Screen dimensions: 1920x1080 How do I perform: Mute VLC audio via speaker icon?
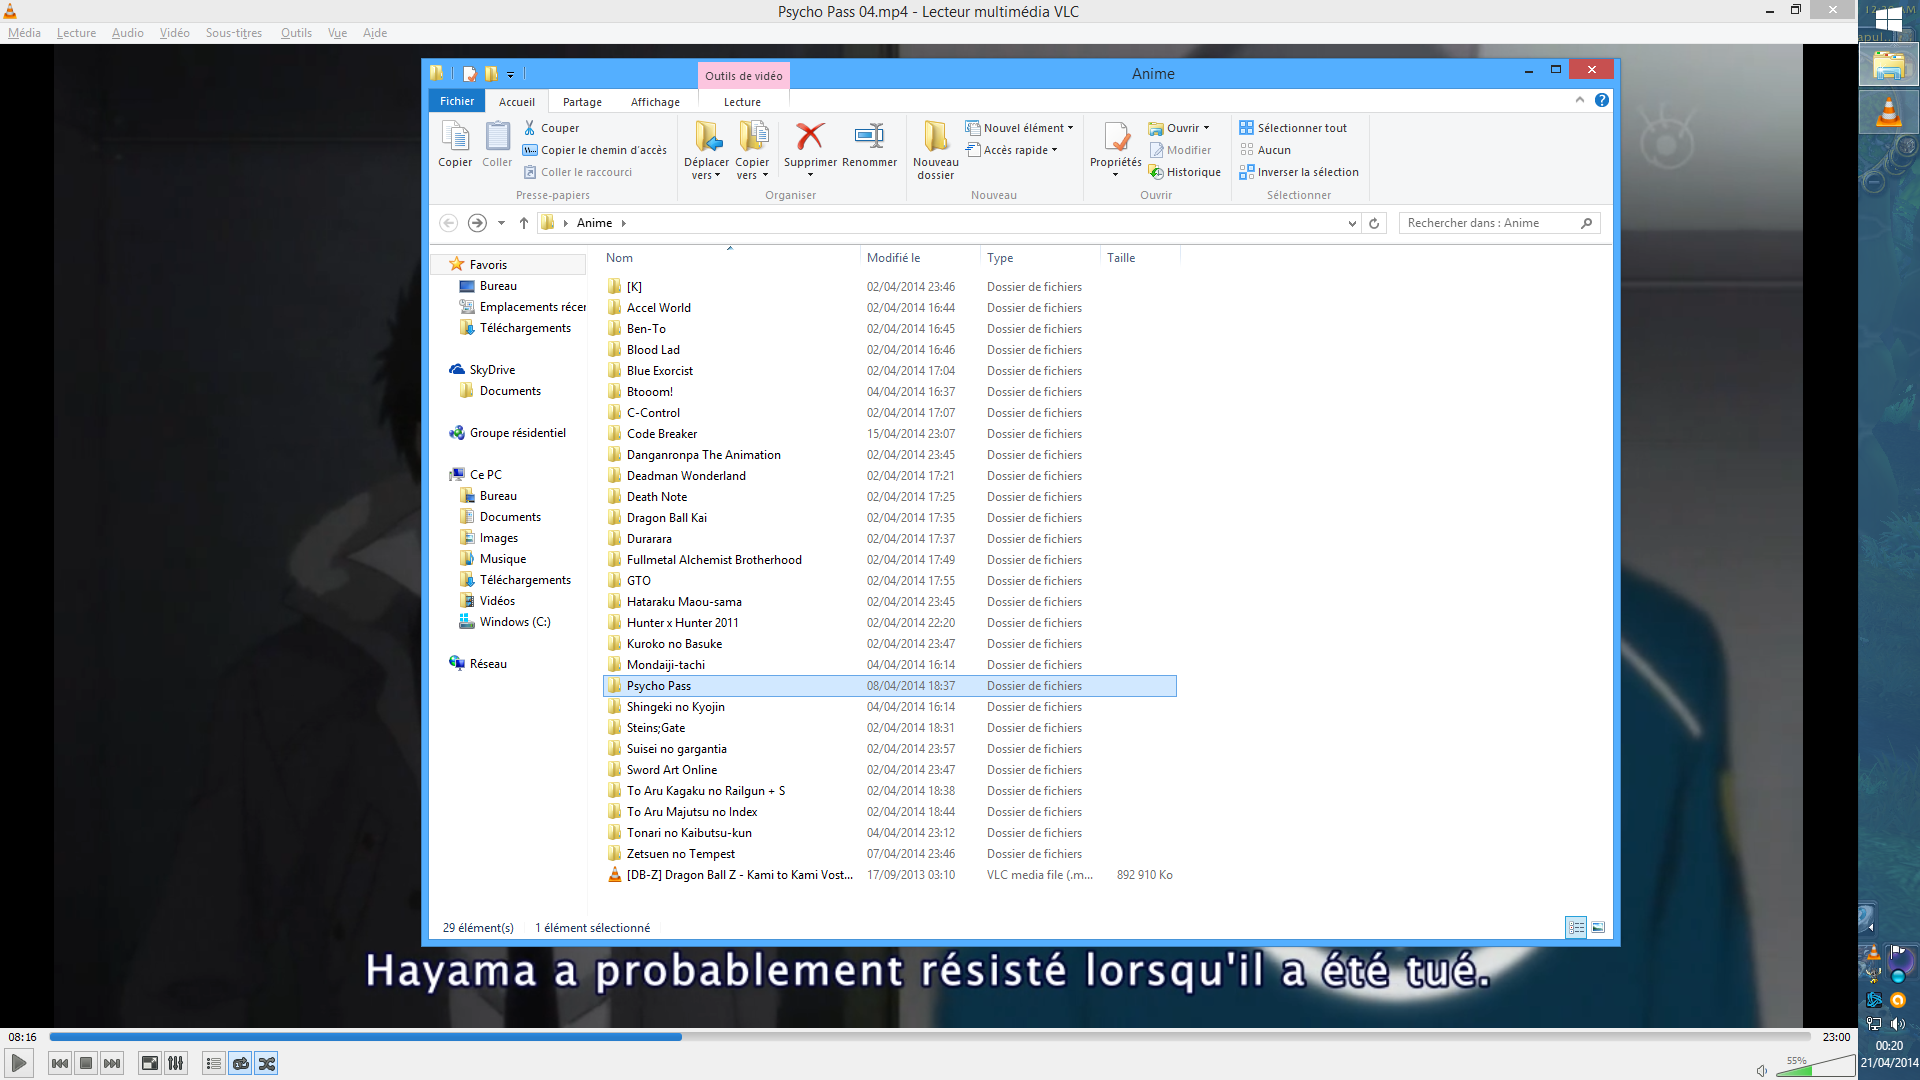[x=1762, y=1070]
